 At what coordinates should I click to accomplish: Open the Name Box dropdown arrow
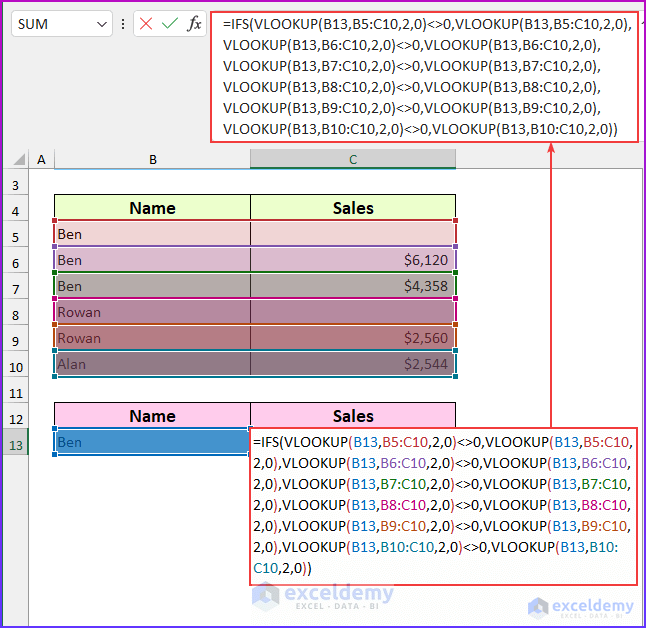coord(102,24)
